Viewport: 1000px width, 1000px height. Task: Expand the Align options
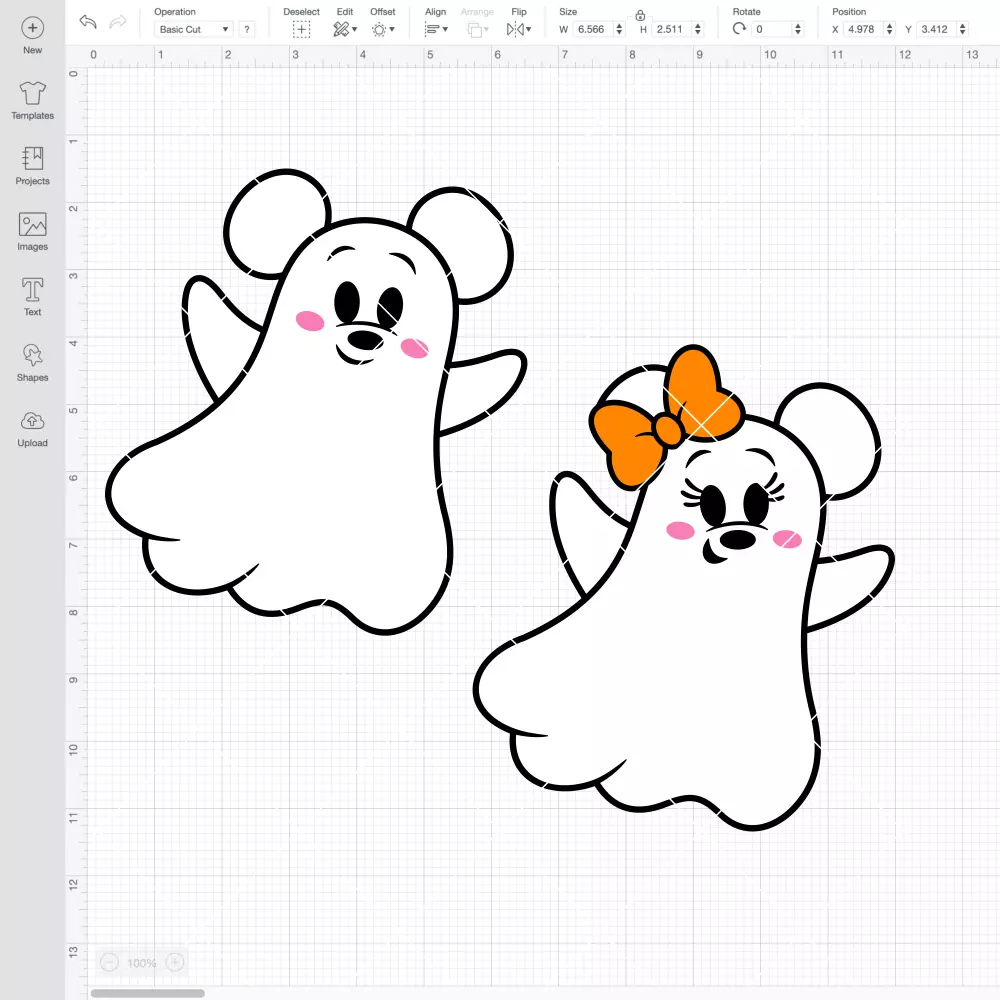[436, 29]
